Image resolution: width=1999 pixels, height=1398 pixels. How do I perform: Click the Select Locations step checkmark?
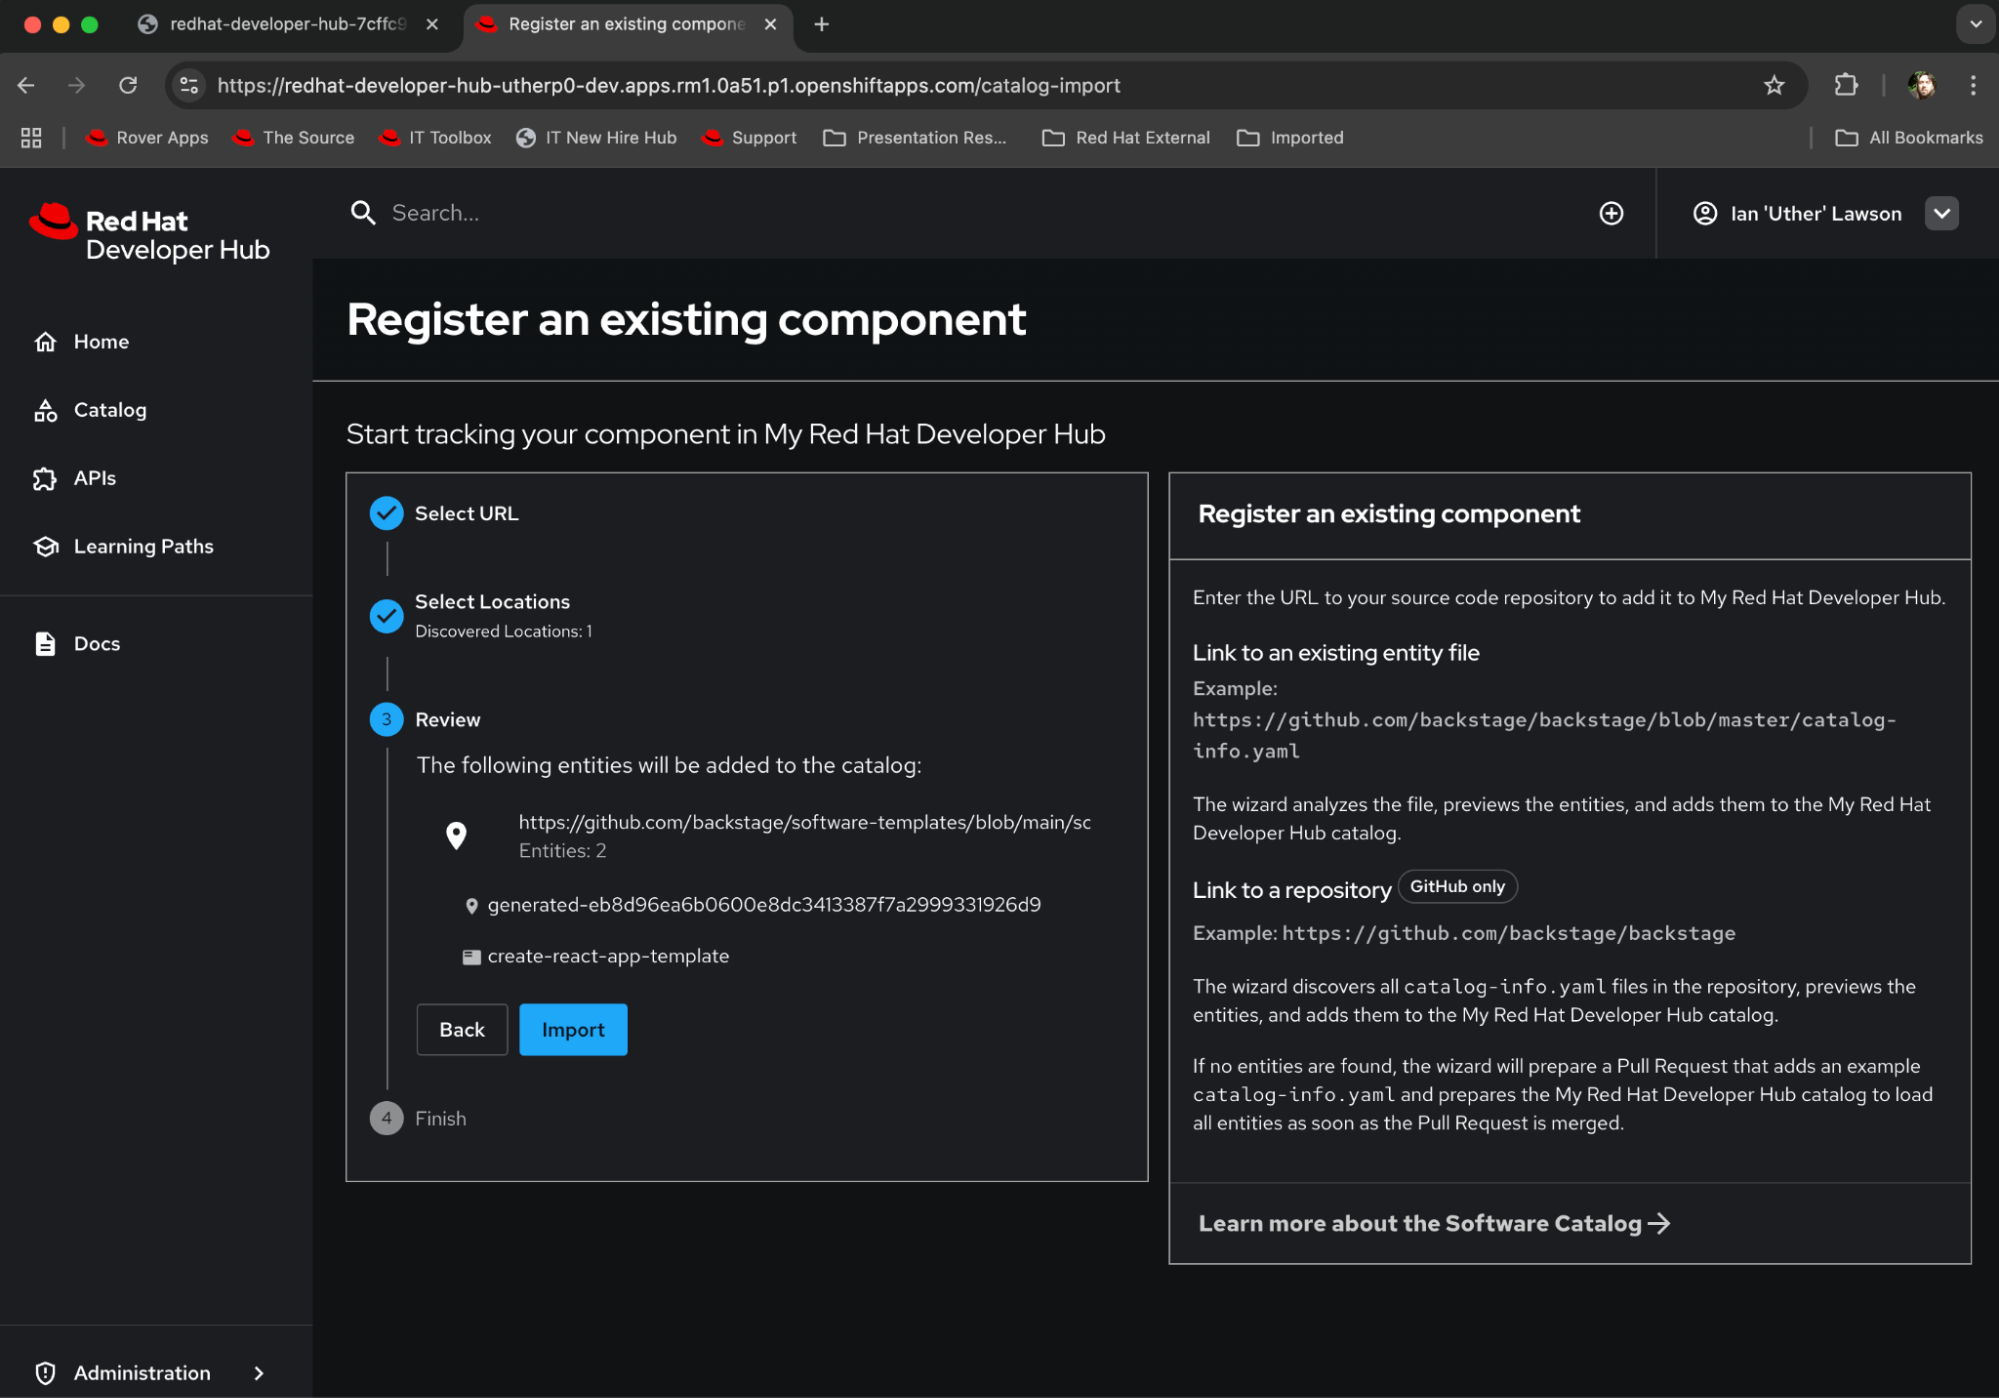386,615
